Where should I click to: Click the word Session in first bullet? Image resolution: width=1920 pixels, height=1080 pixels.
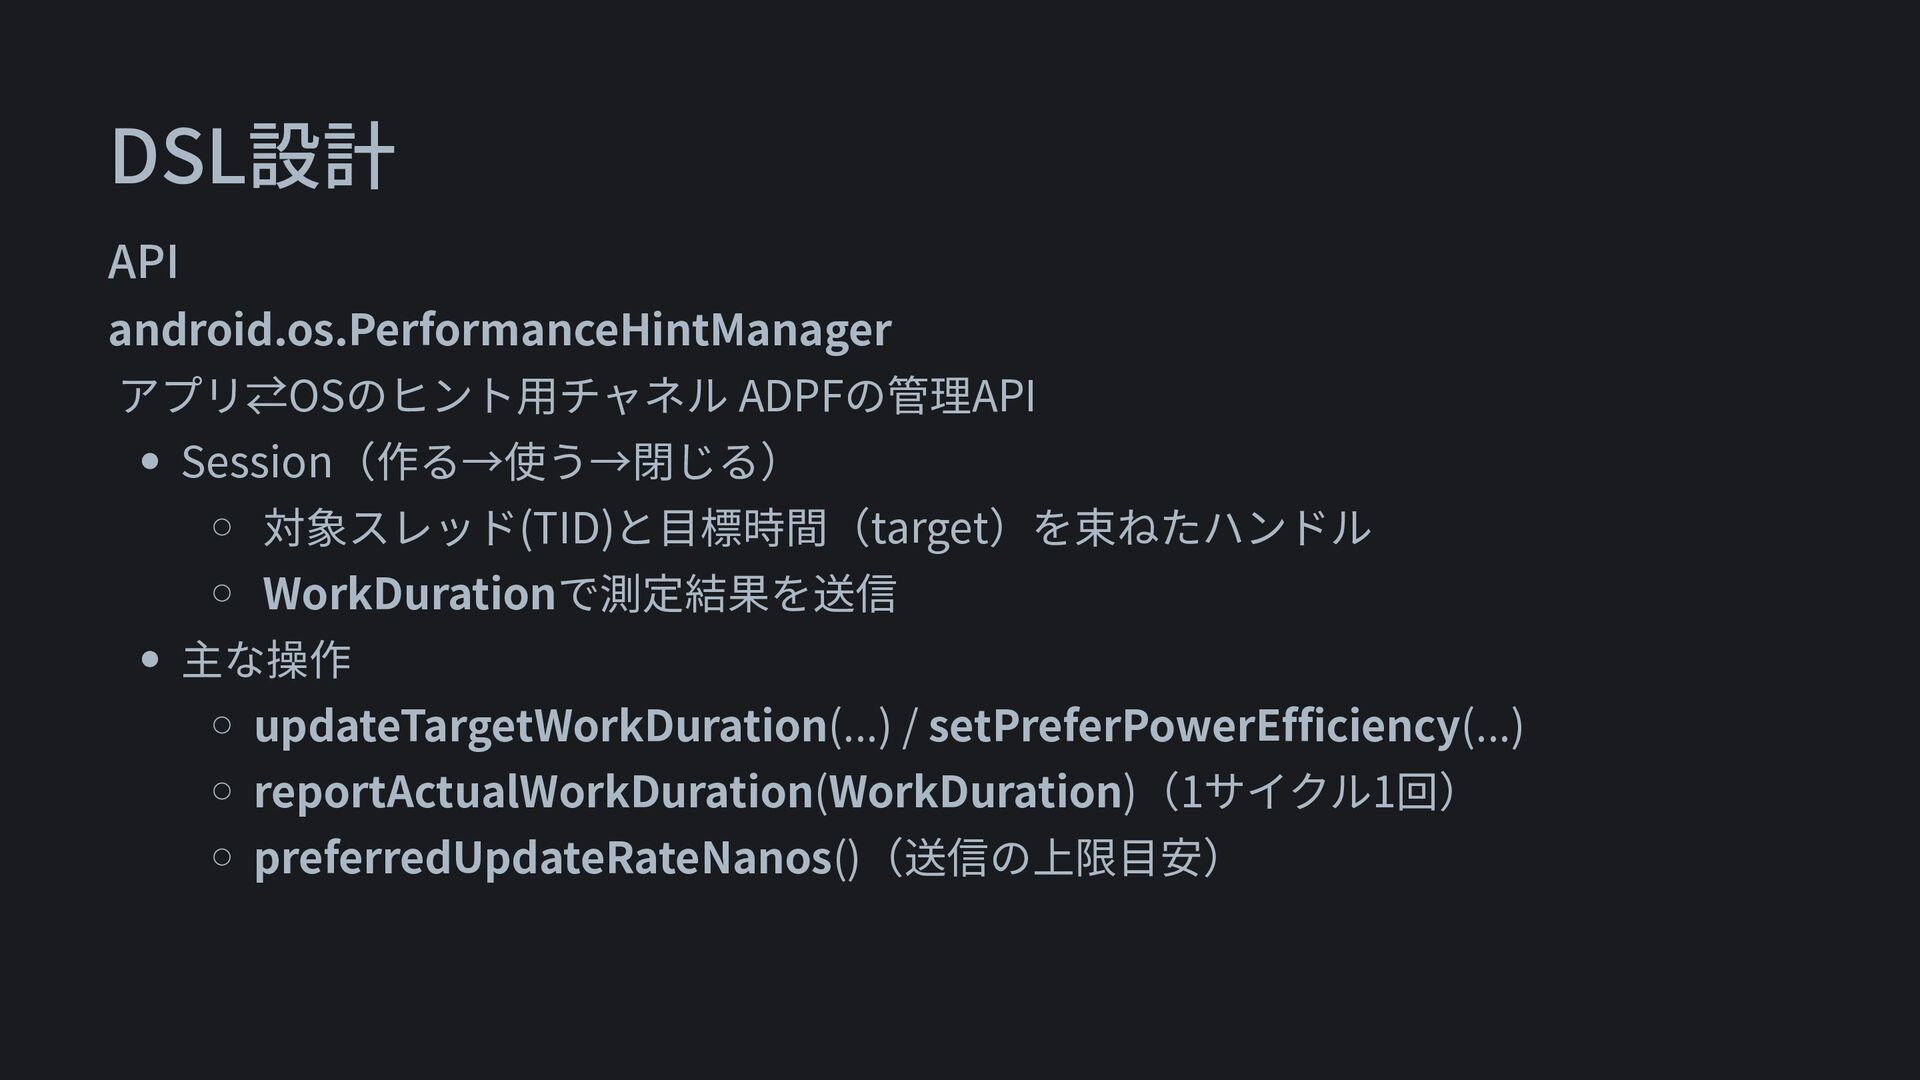(x=256, y=462)
